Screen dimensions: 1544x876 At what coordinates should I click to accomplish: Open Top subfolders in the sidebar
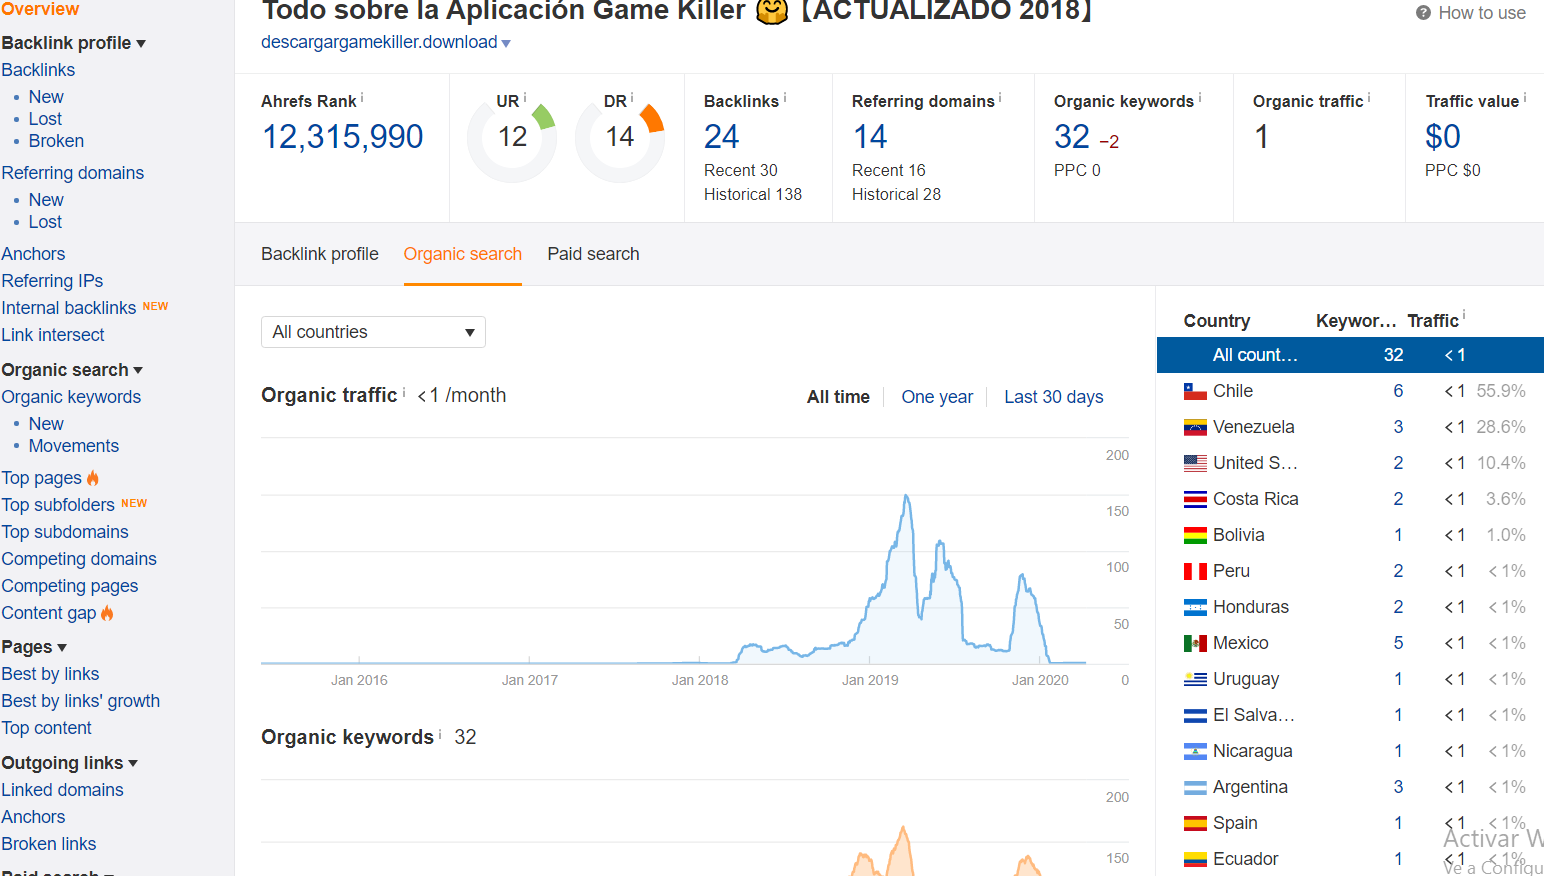pos(58,505)
